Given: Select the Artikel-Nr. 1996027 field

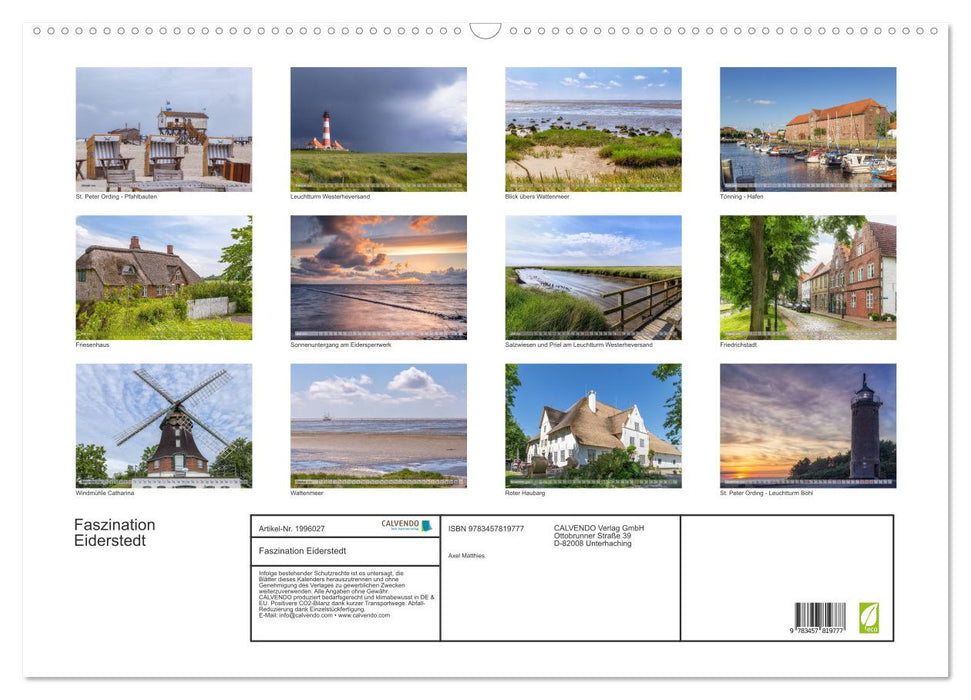Looking at the screenshot, I should click(291, 528).
